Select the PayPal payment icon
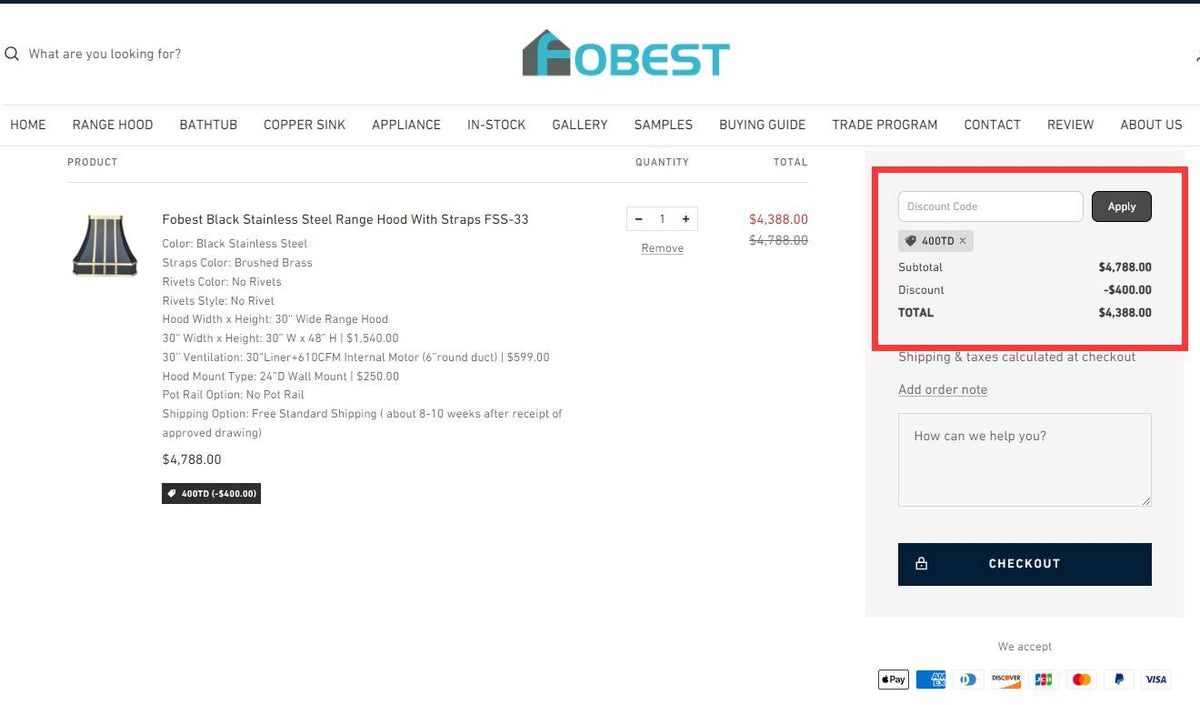 tap(1119, 679)
